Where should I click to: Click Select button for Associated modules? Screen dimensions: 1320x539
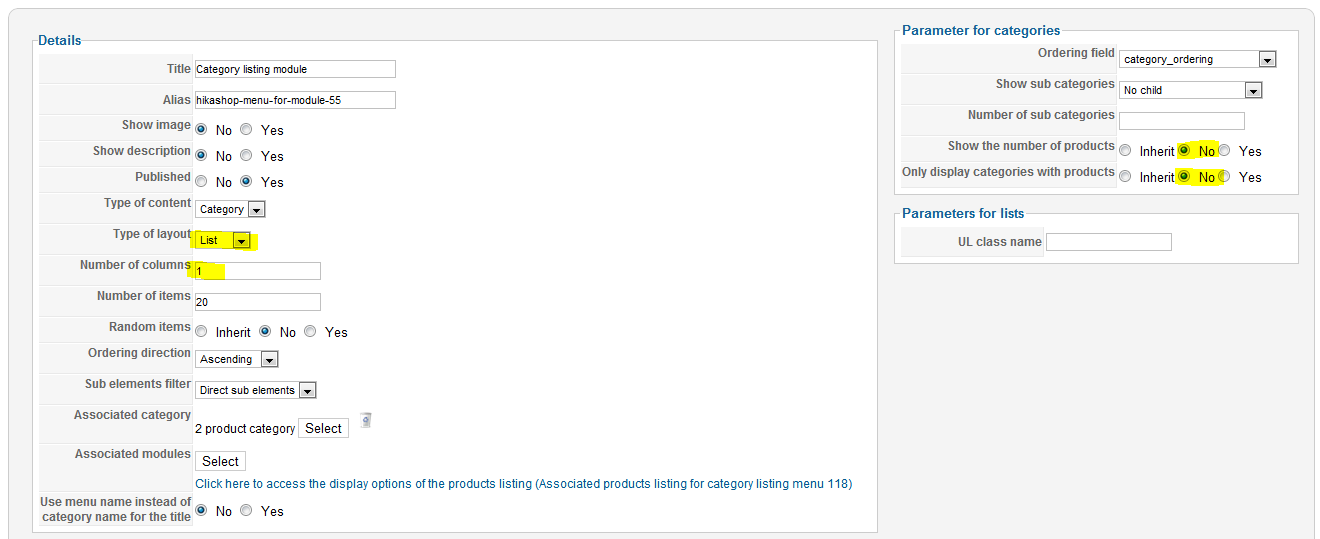220,461
